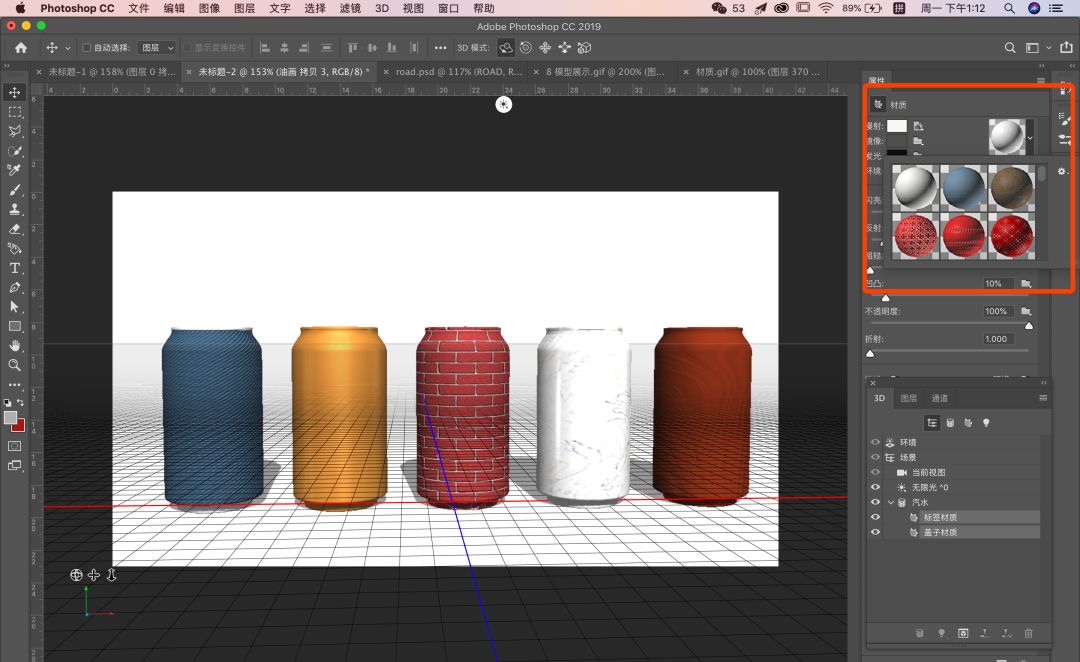Image resolution: width=1080 pixels, height=662 pixels.
Task: Switch to the 通道 panel tab
Action: pyautogui.click(x=939, y=398)
